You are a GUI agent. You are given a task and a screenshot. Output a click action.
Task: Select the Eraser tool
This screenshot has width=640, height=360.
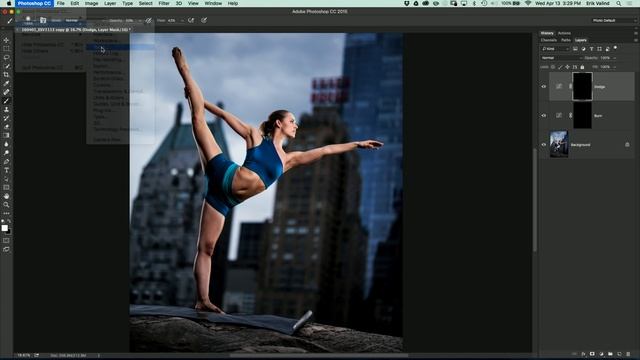pos(6,127)
